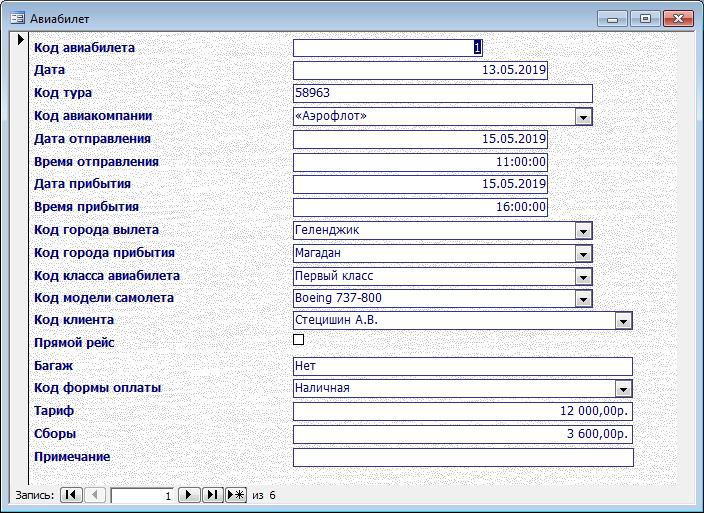This screenshot has height=513, width=704.
Task: Expand Код клиента dropdown arrow
Action: click(624, 322)
